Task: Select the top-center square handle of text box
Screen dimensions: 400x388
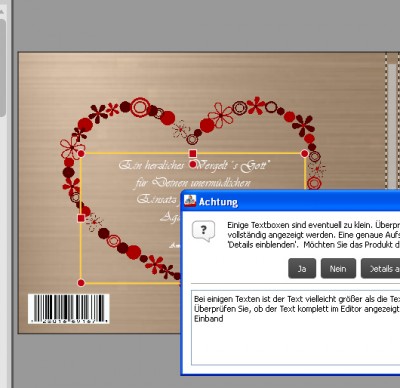Action: coord(193,153)
